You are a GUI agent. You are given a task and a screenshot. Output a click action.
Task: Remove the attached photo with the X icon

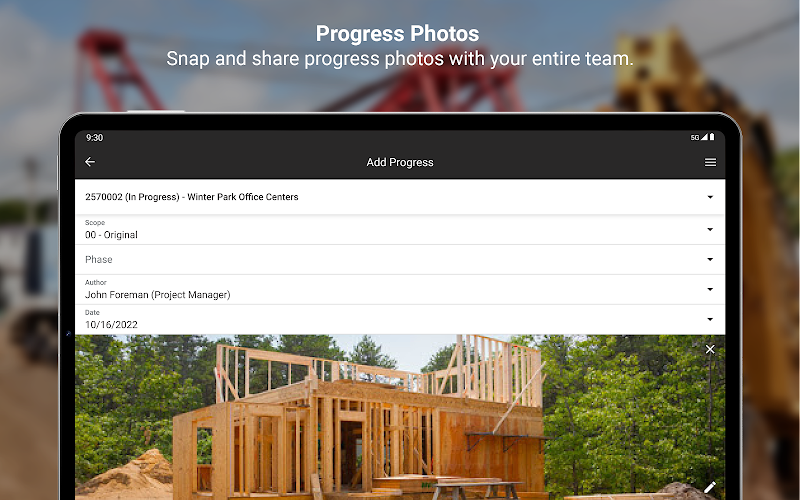[x=710, y=349]
